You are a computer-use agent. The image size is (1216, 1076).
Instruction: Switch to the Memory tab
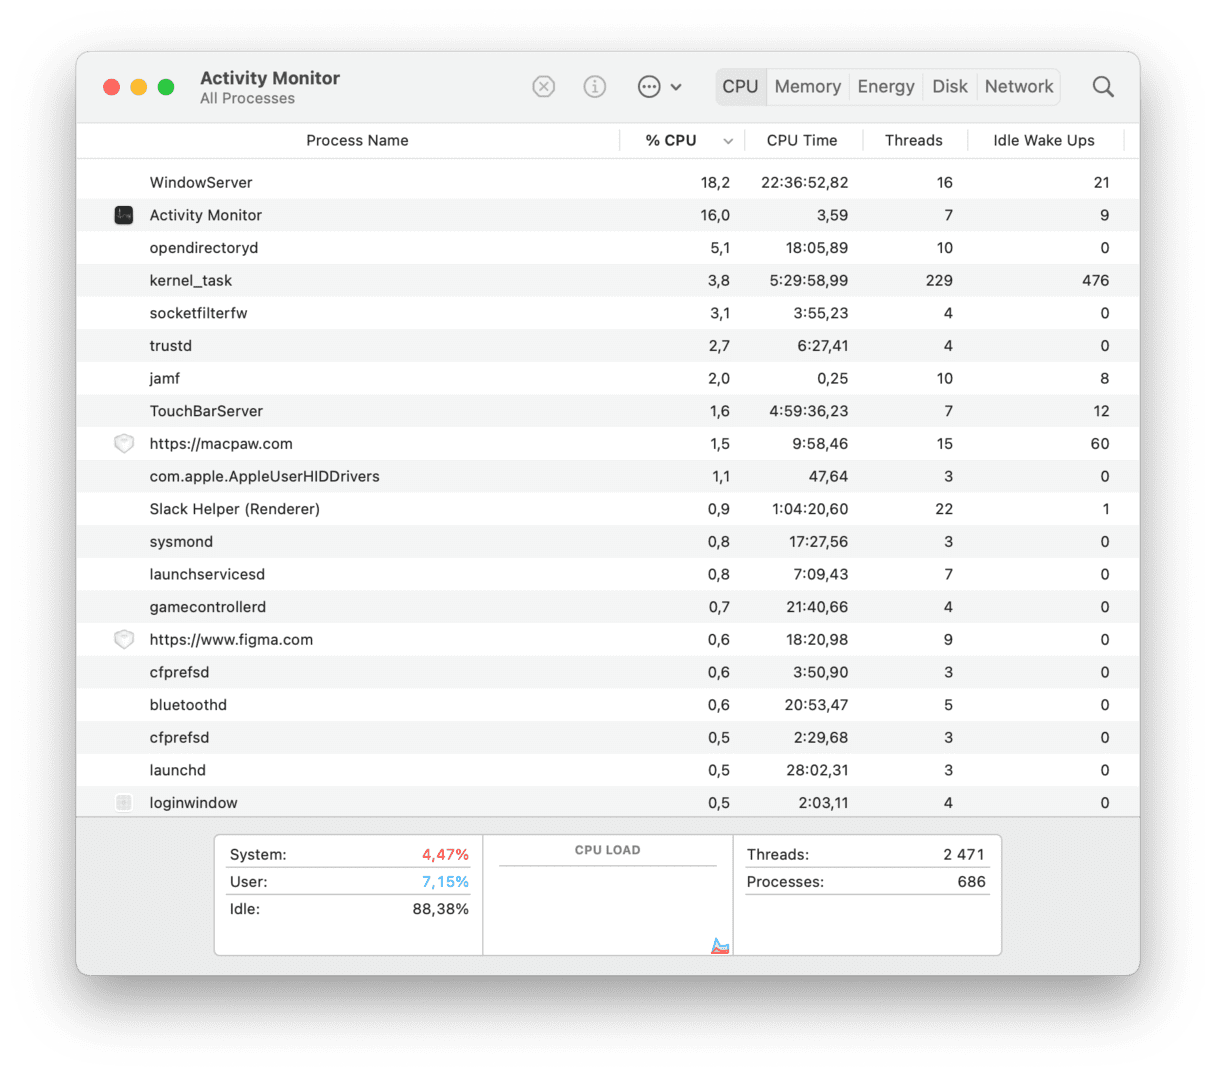click(807, 87)
